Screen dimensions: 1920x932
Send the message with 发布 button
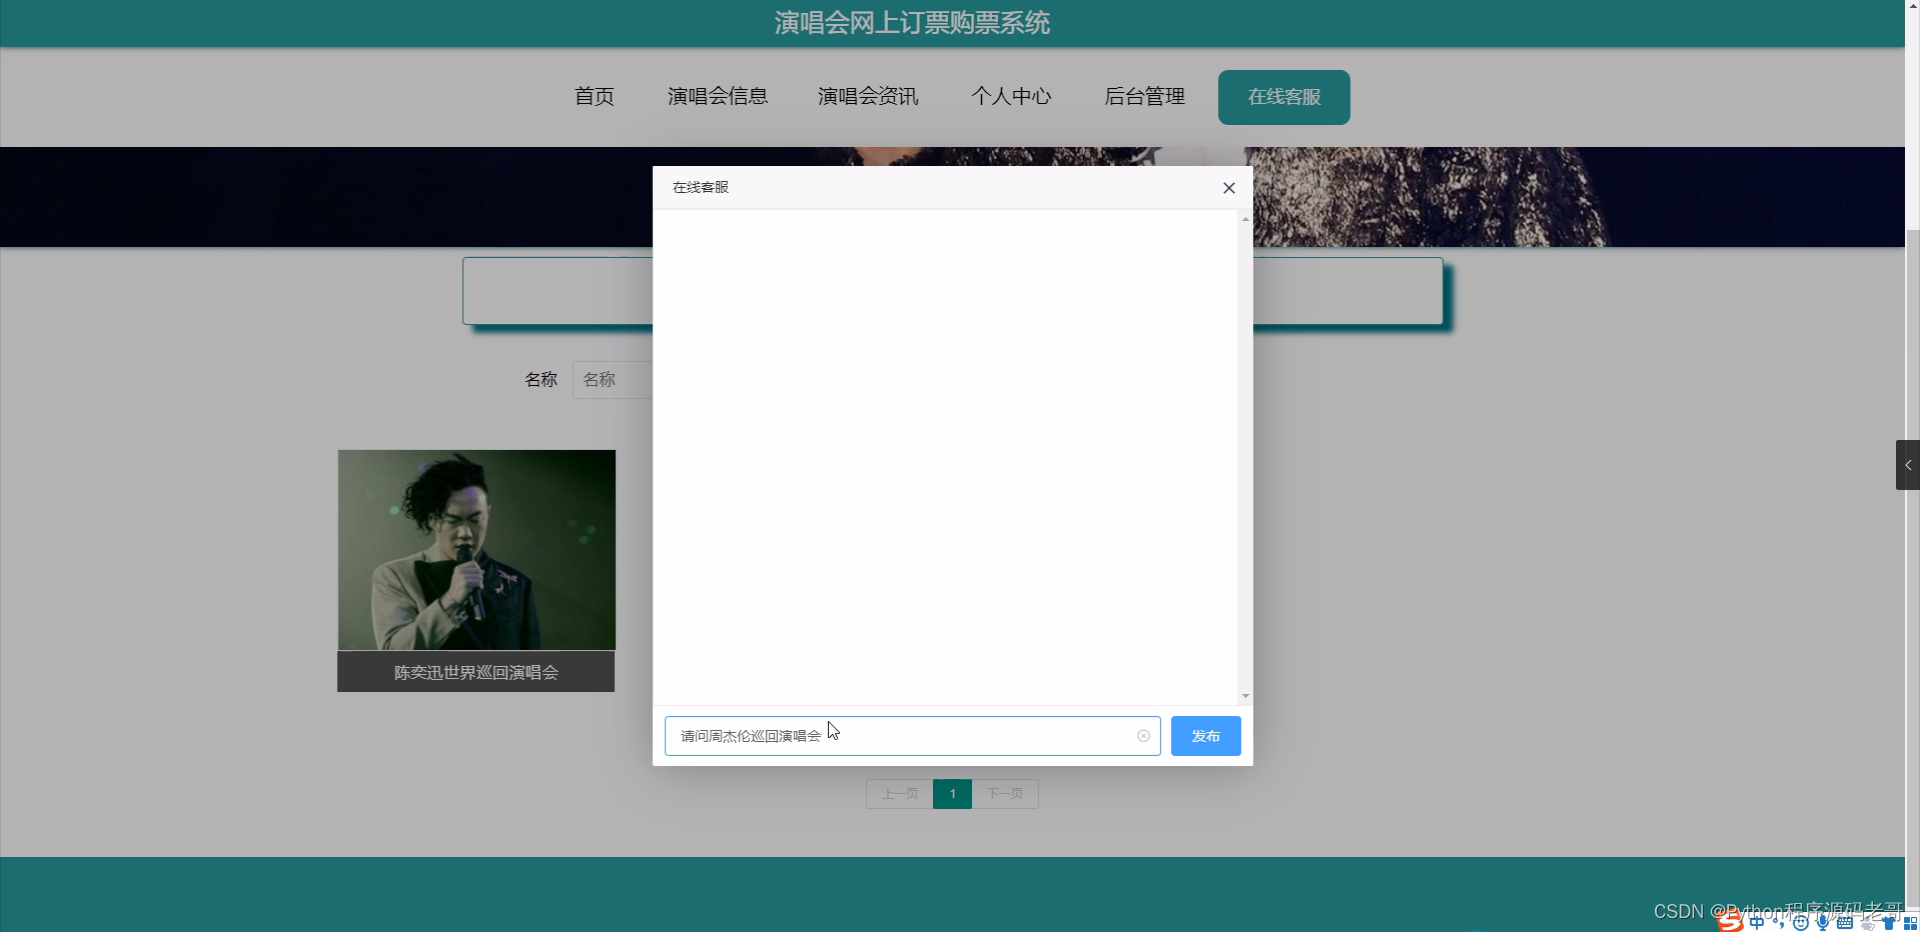tap(1205, 736)
